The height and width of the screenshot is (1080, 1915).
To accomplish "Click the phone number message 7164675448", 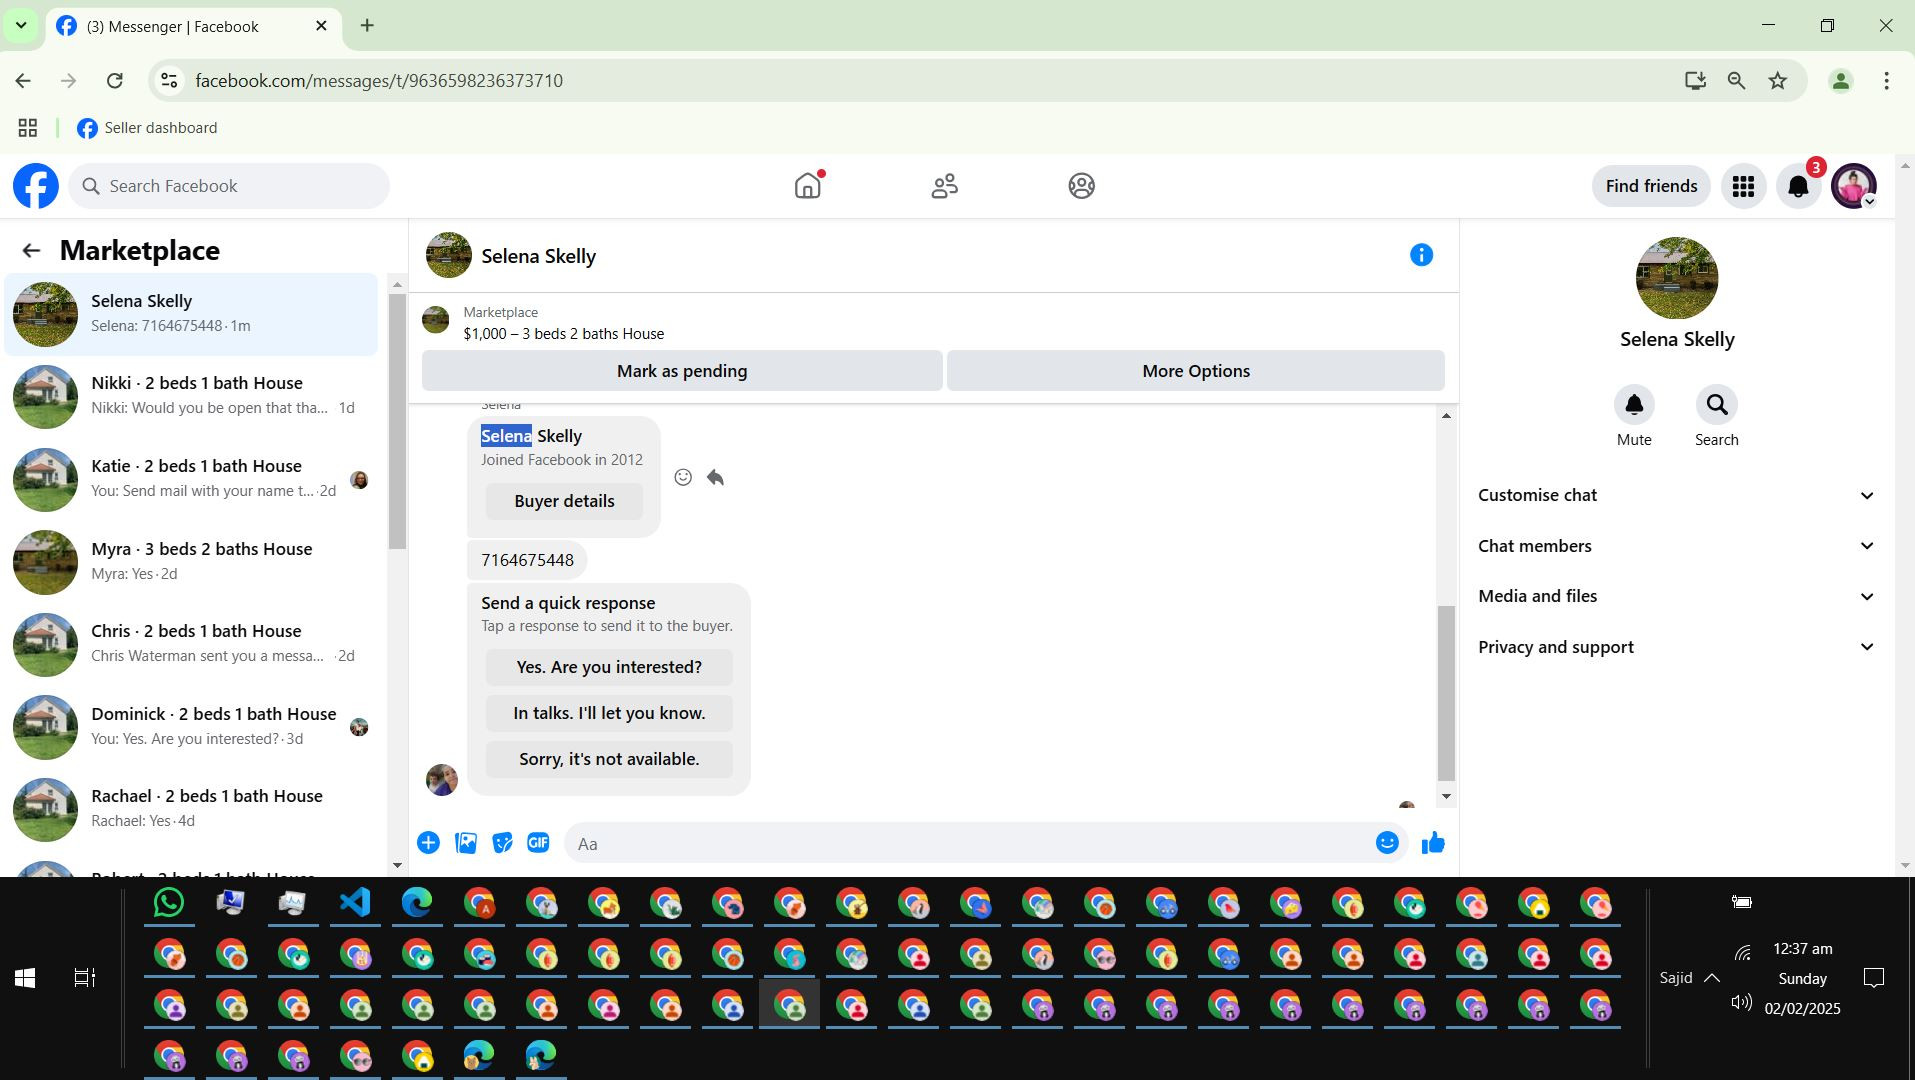I will [527, 560].
